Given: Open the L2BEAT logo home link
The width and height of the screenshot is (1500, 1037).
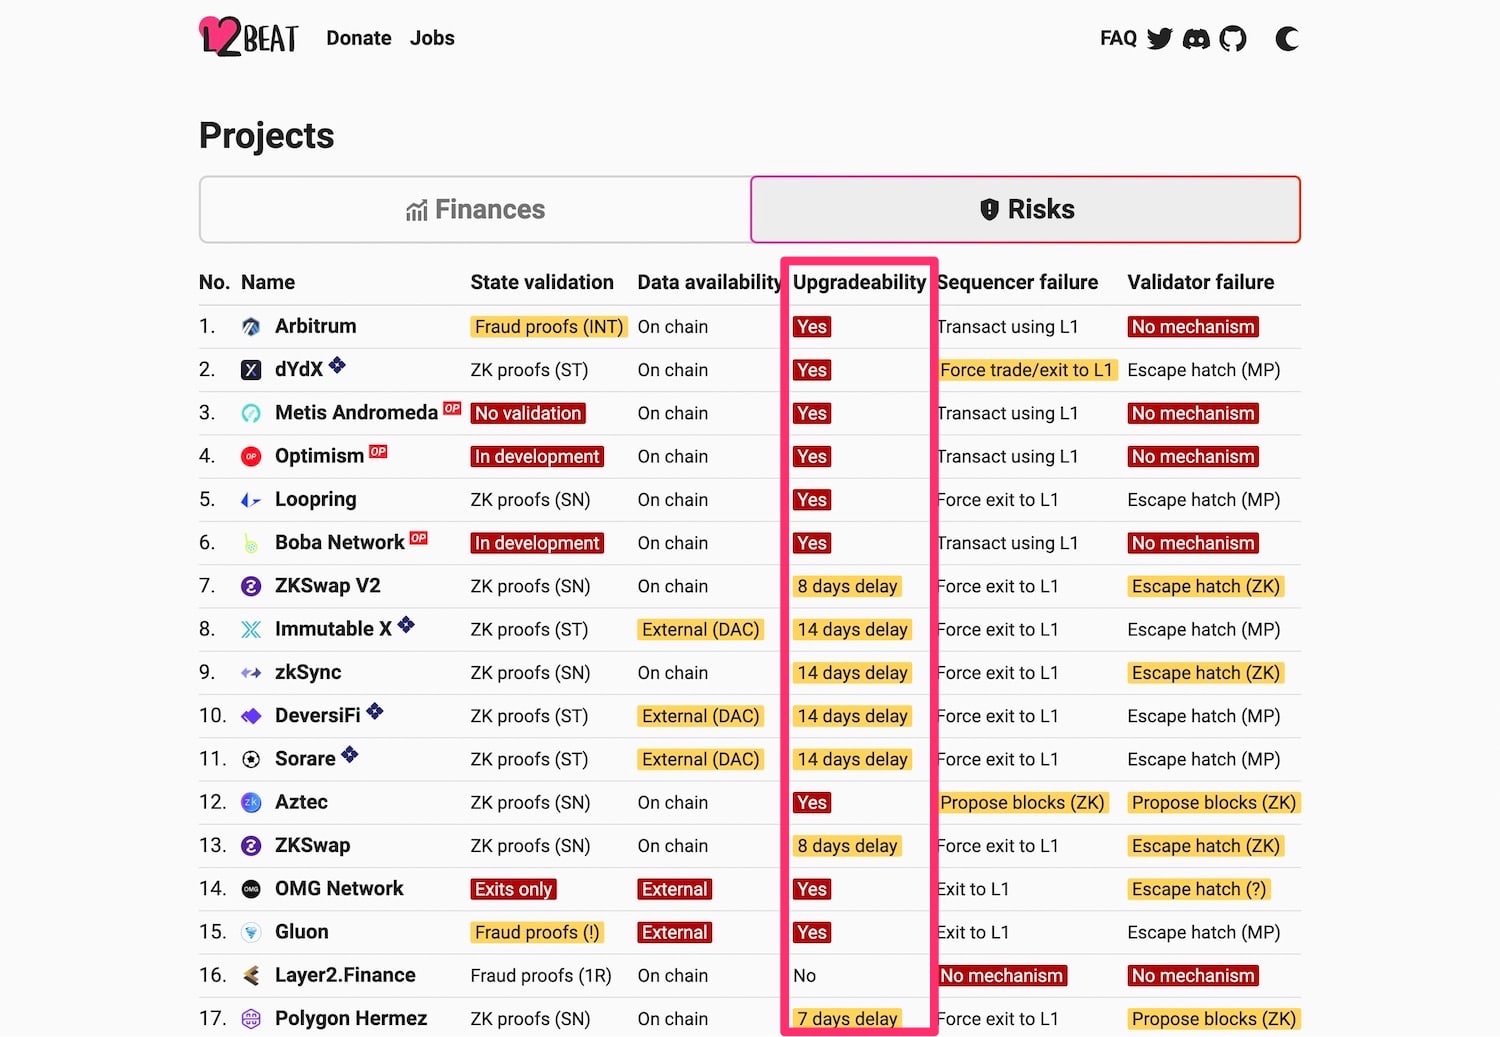Looking at the screenshot, I should (x=248, y=38).
